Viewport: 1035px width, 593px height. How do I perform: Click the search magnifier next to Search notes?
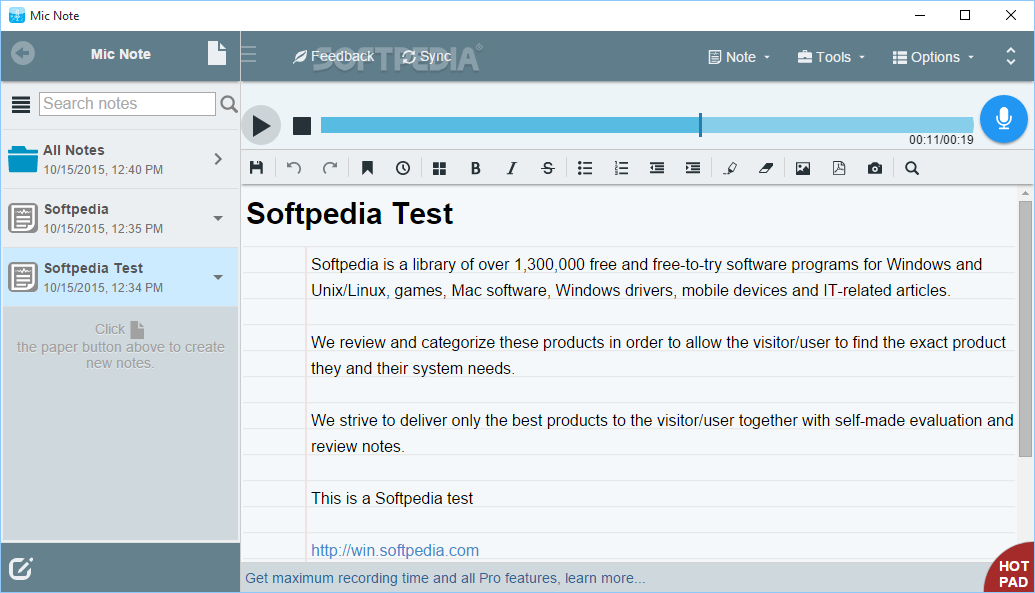pyautogui.click(x=228, y=104)
